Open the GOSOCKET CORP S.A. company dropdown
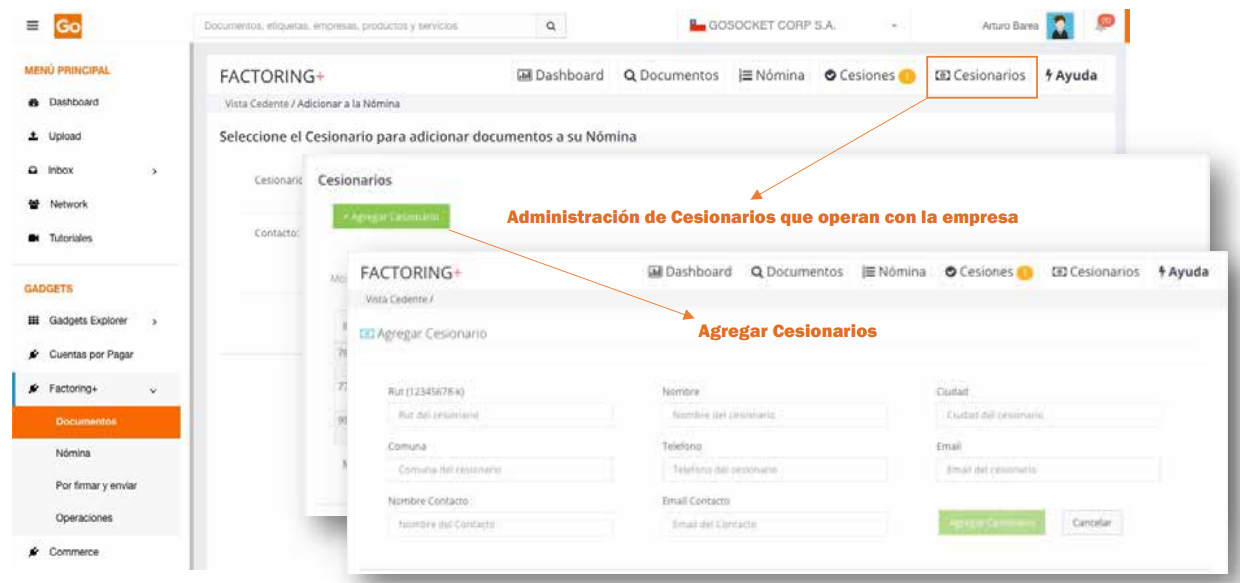This screenshot has width=1240, height=583. coord(795,26)
